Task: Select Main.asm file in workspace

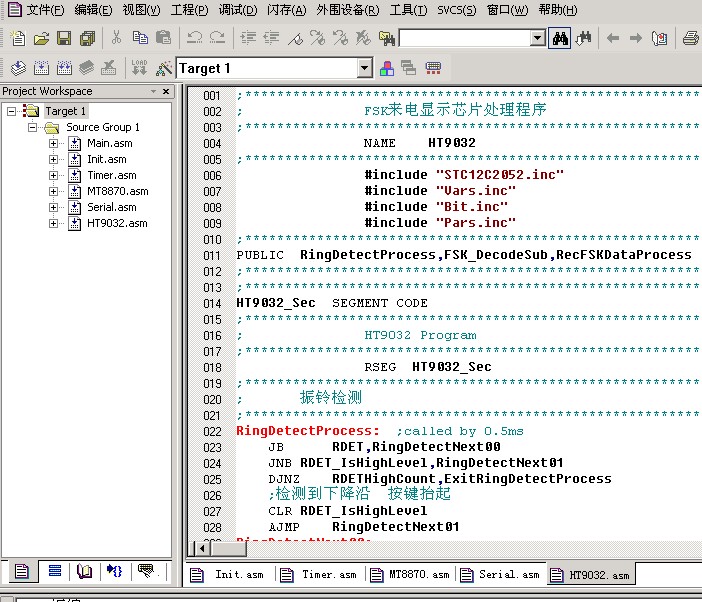Action: [110, 143]
